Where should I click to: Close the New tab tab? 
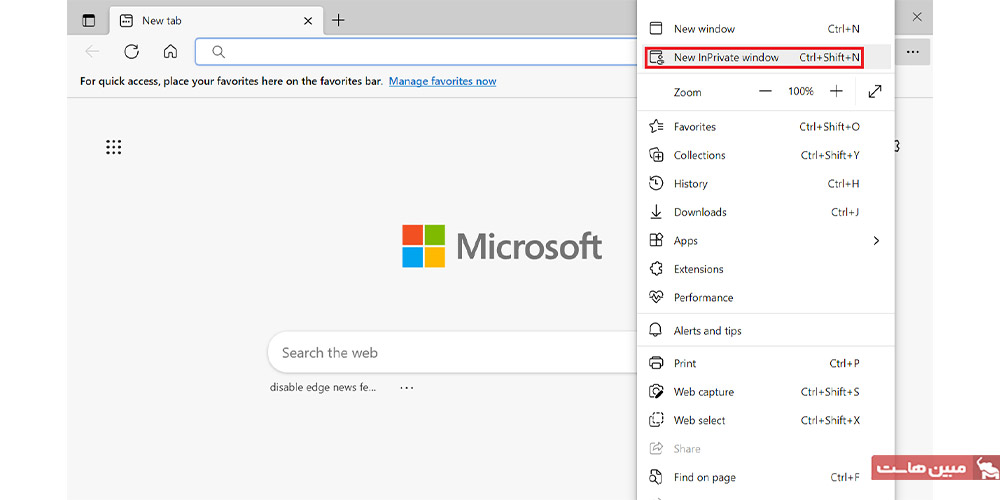pos(307,20)
